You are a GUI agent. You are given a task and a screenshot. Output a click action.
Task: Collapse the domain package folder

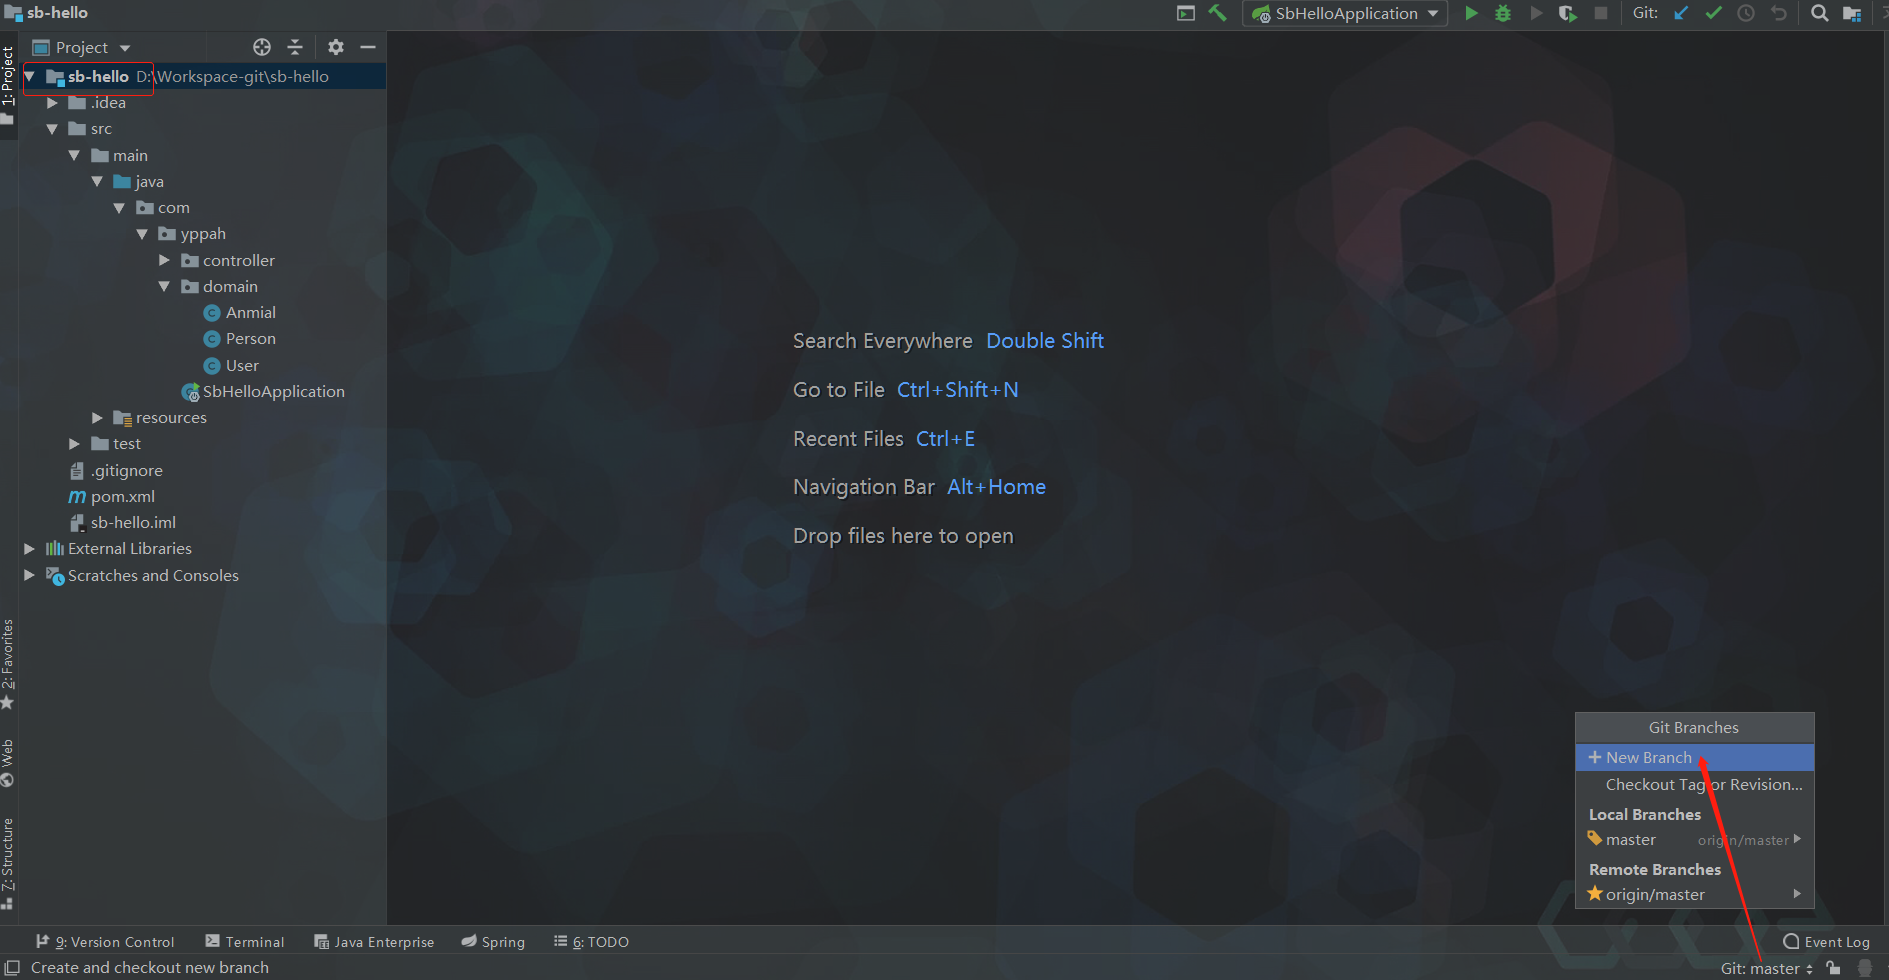point(164,286)
